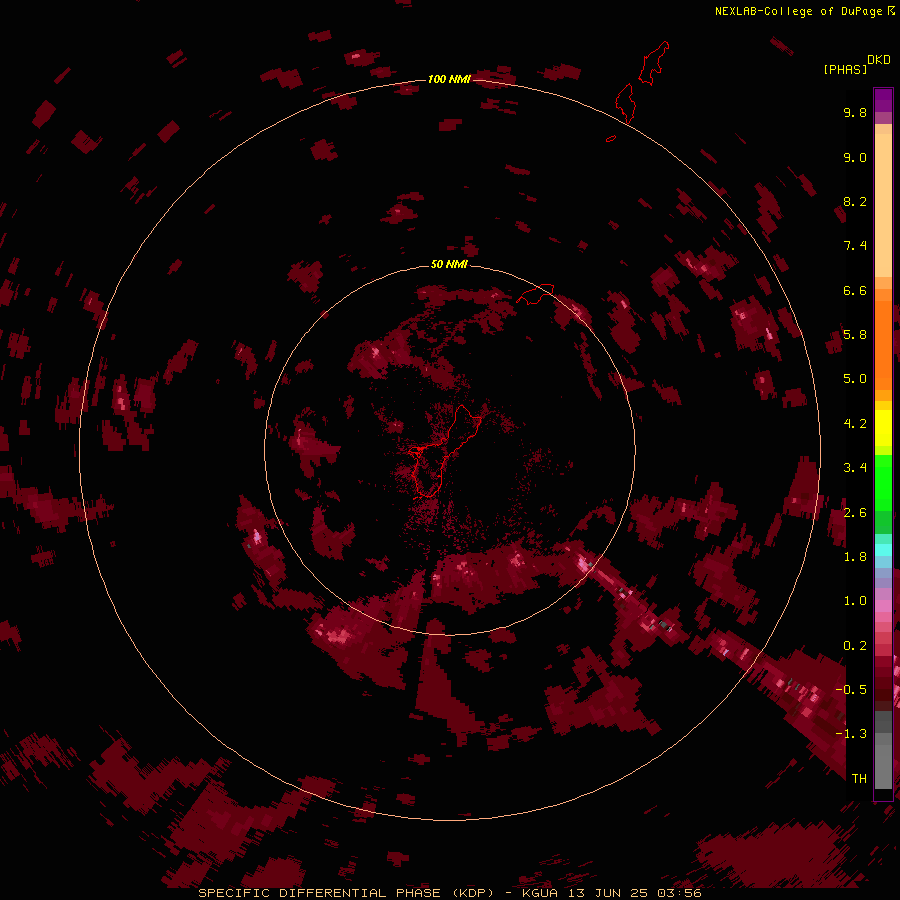Pick the 5.8 scale value
900x900 pixels.
click(855, 335)
